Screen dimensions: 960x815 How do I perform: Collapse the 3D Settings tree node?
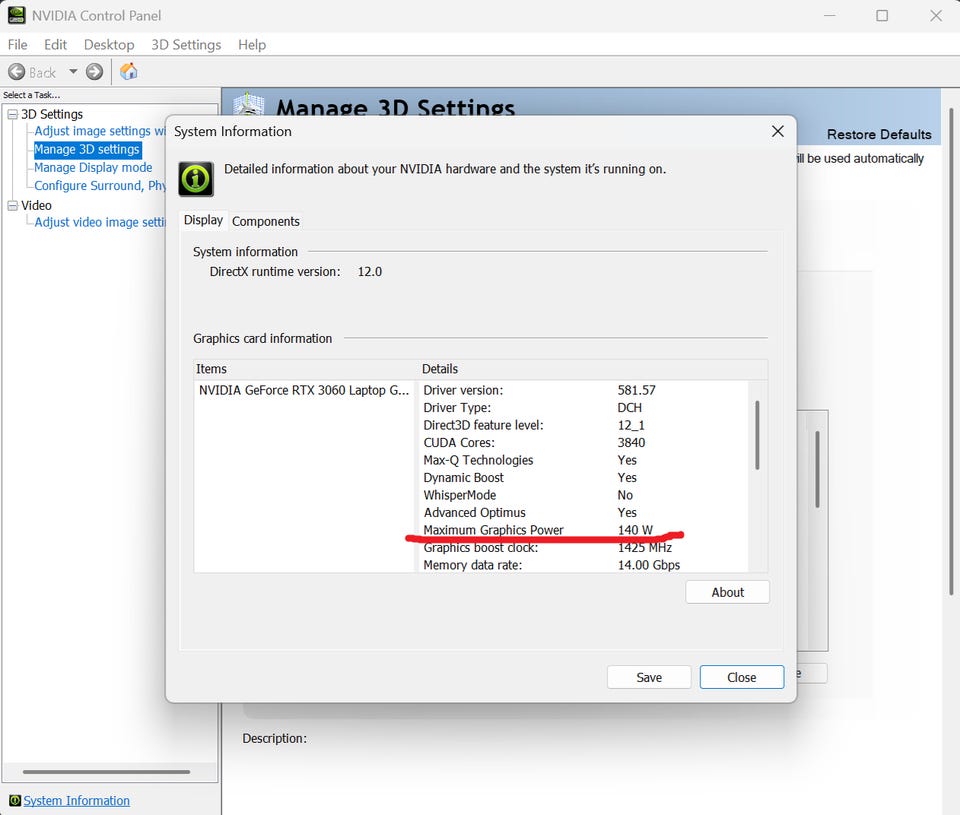click(x=12, y=115)
